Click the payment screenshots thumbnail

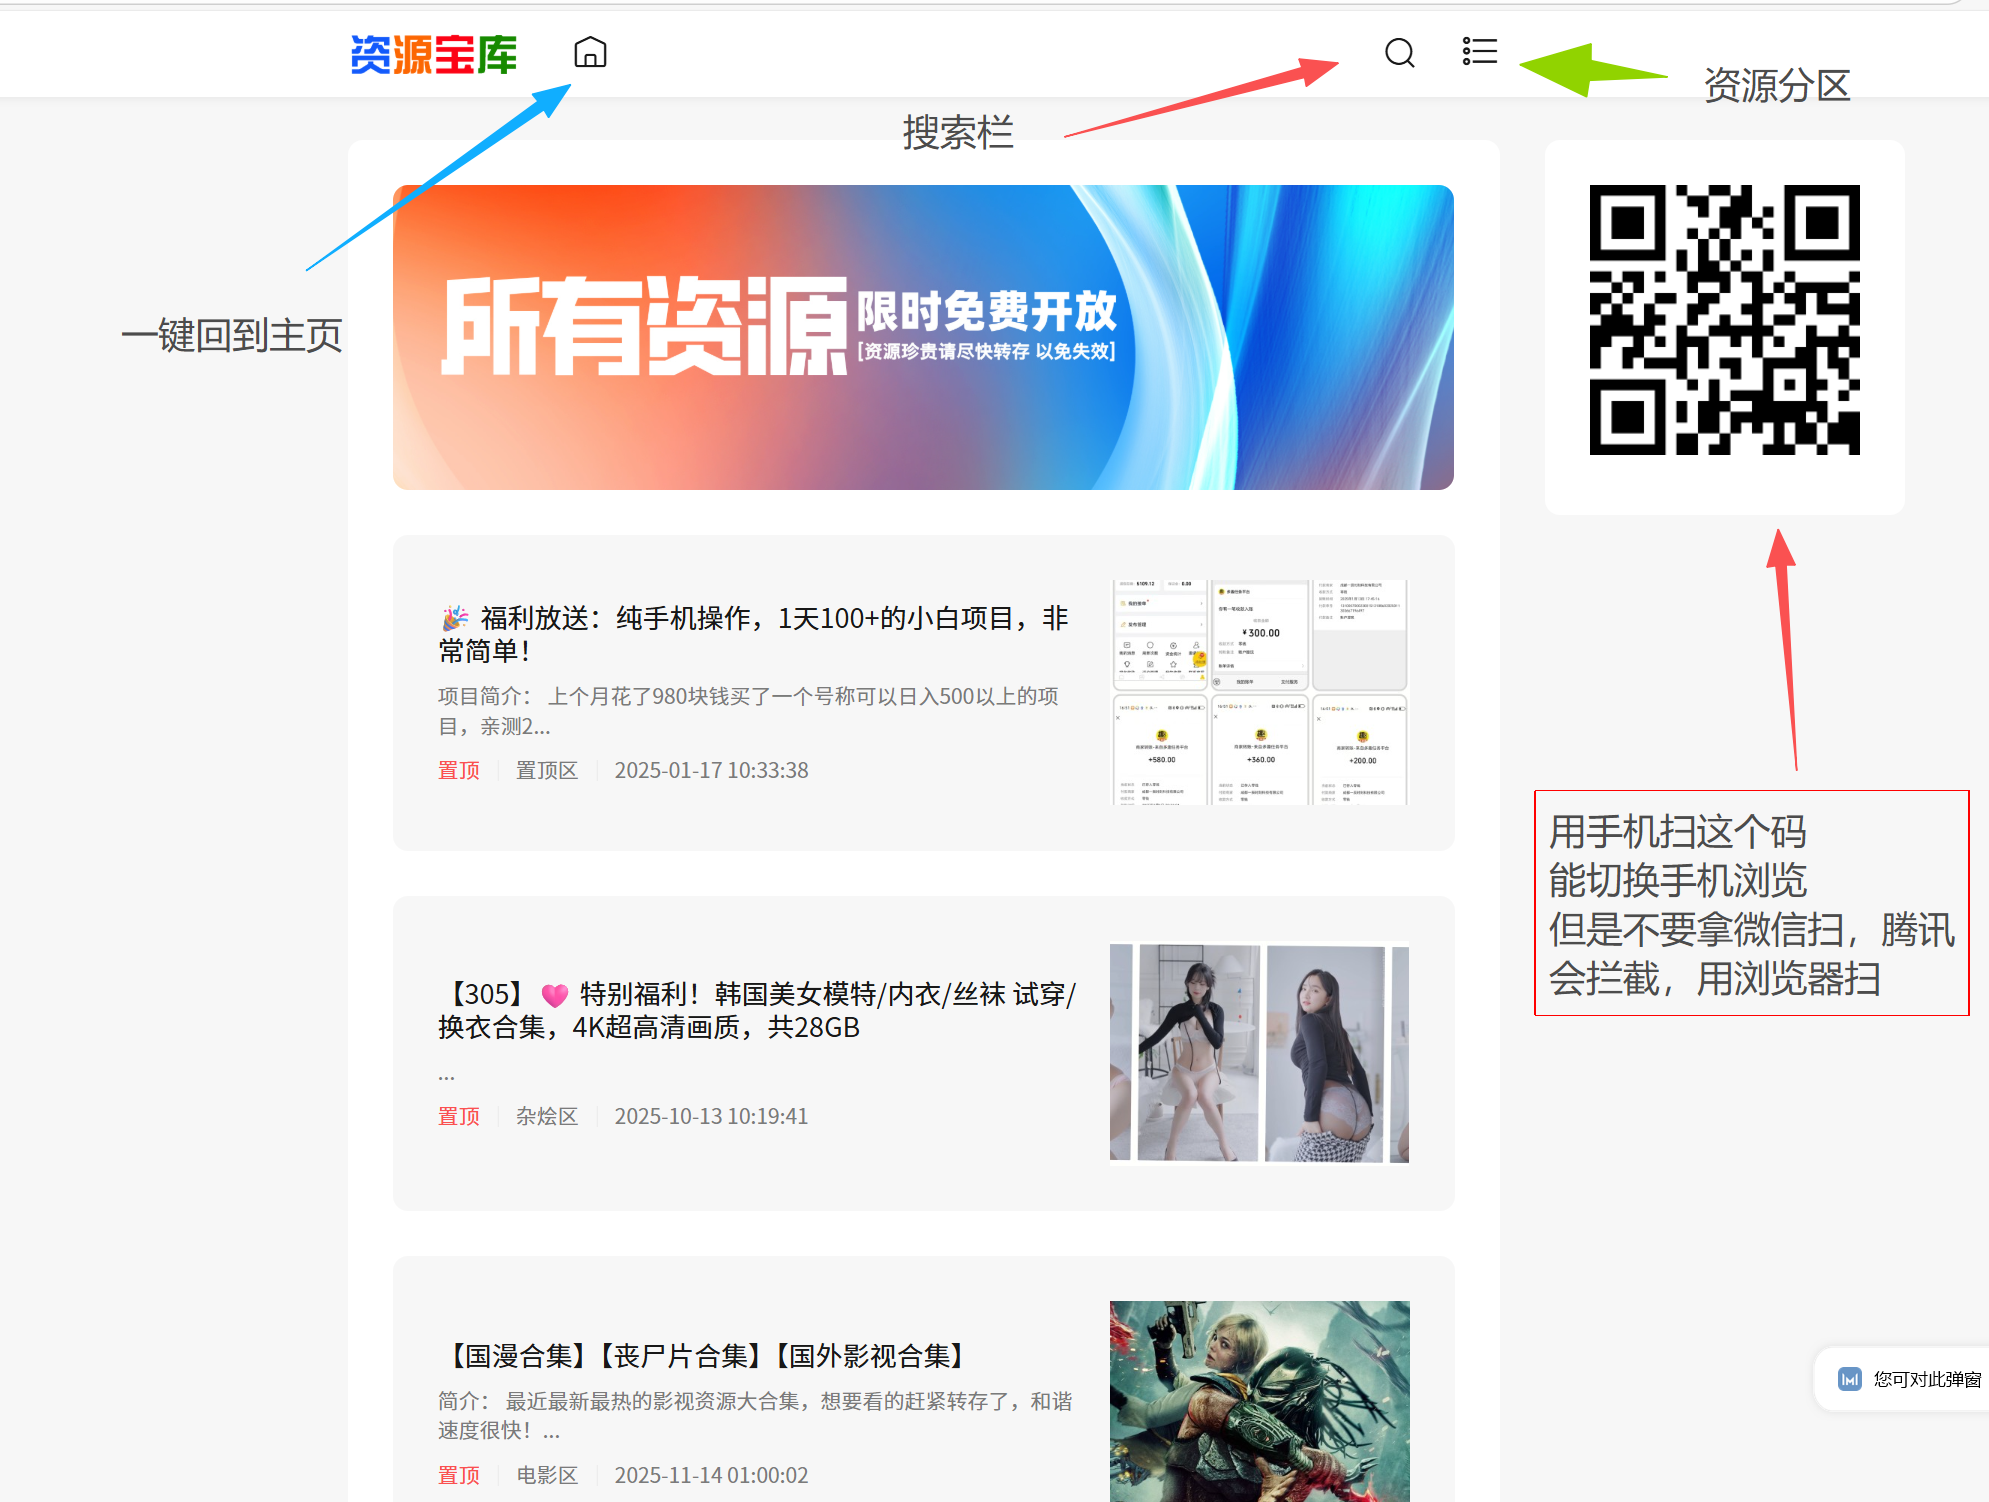coord(1259,692)
